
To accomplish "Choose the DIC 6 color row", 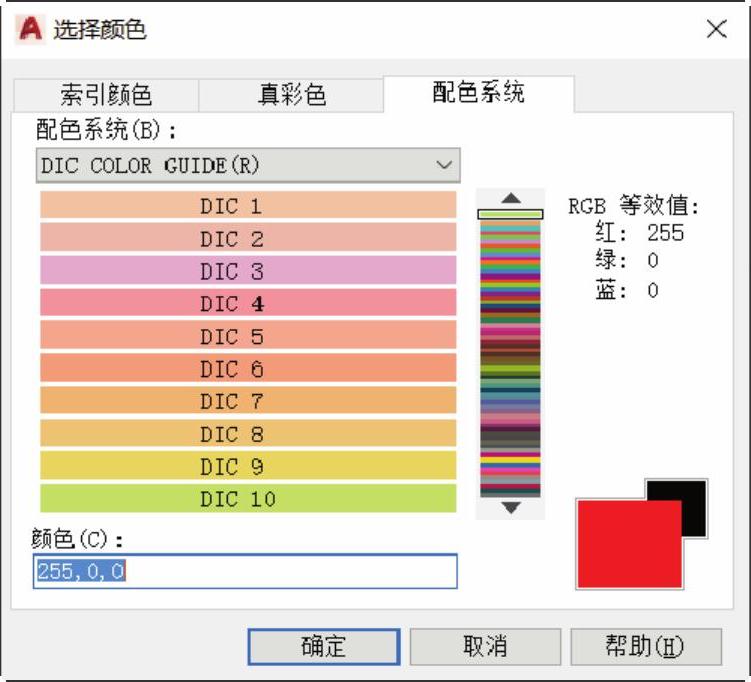I will click(x=248, y=368).
